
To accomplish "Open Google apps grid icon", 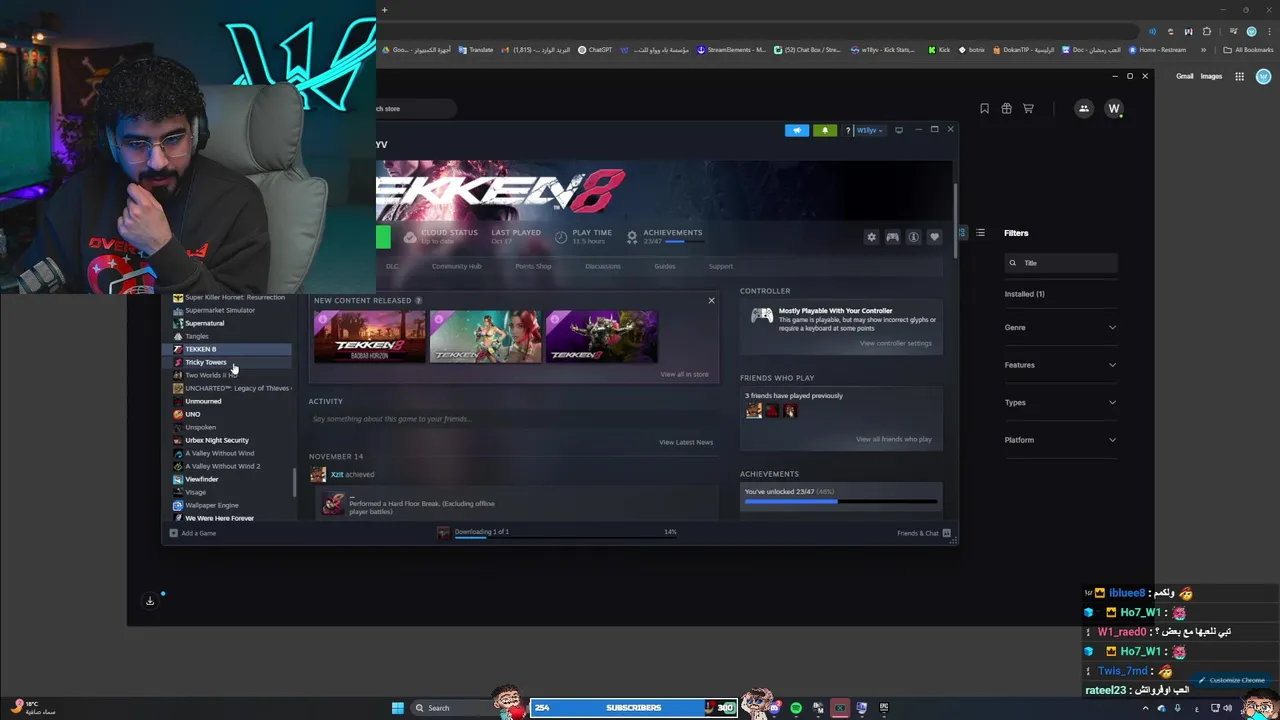I will [1239, 76].
